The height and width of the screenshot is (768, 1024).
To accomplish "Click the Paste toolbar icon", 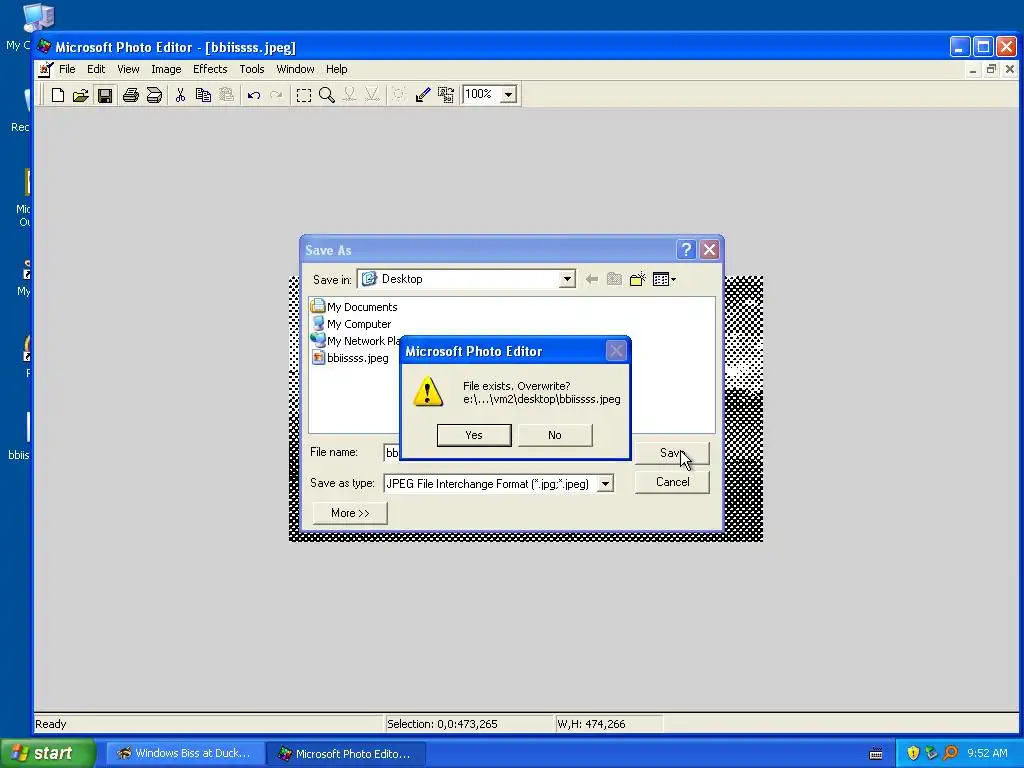I will 226,95.
